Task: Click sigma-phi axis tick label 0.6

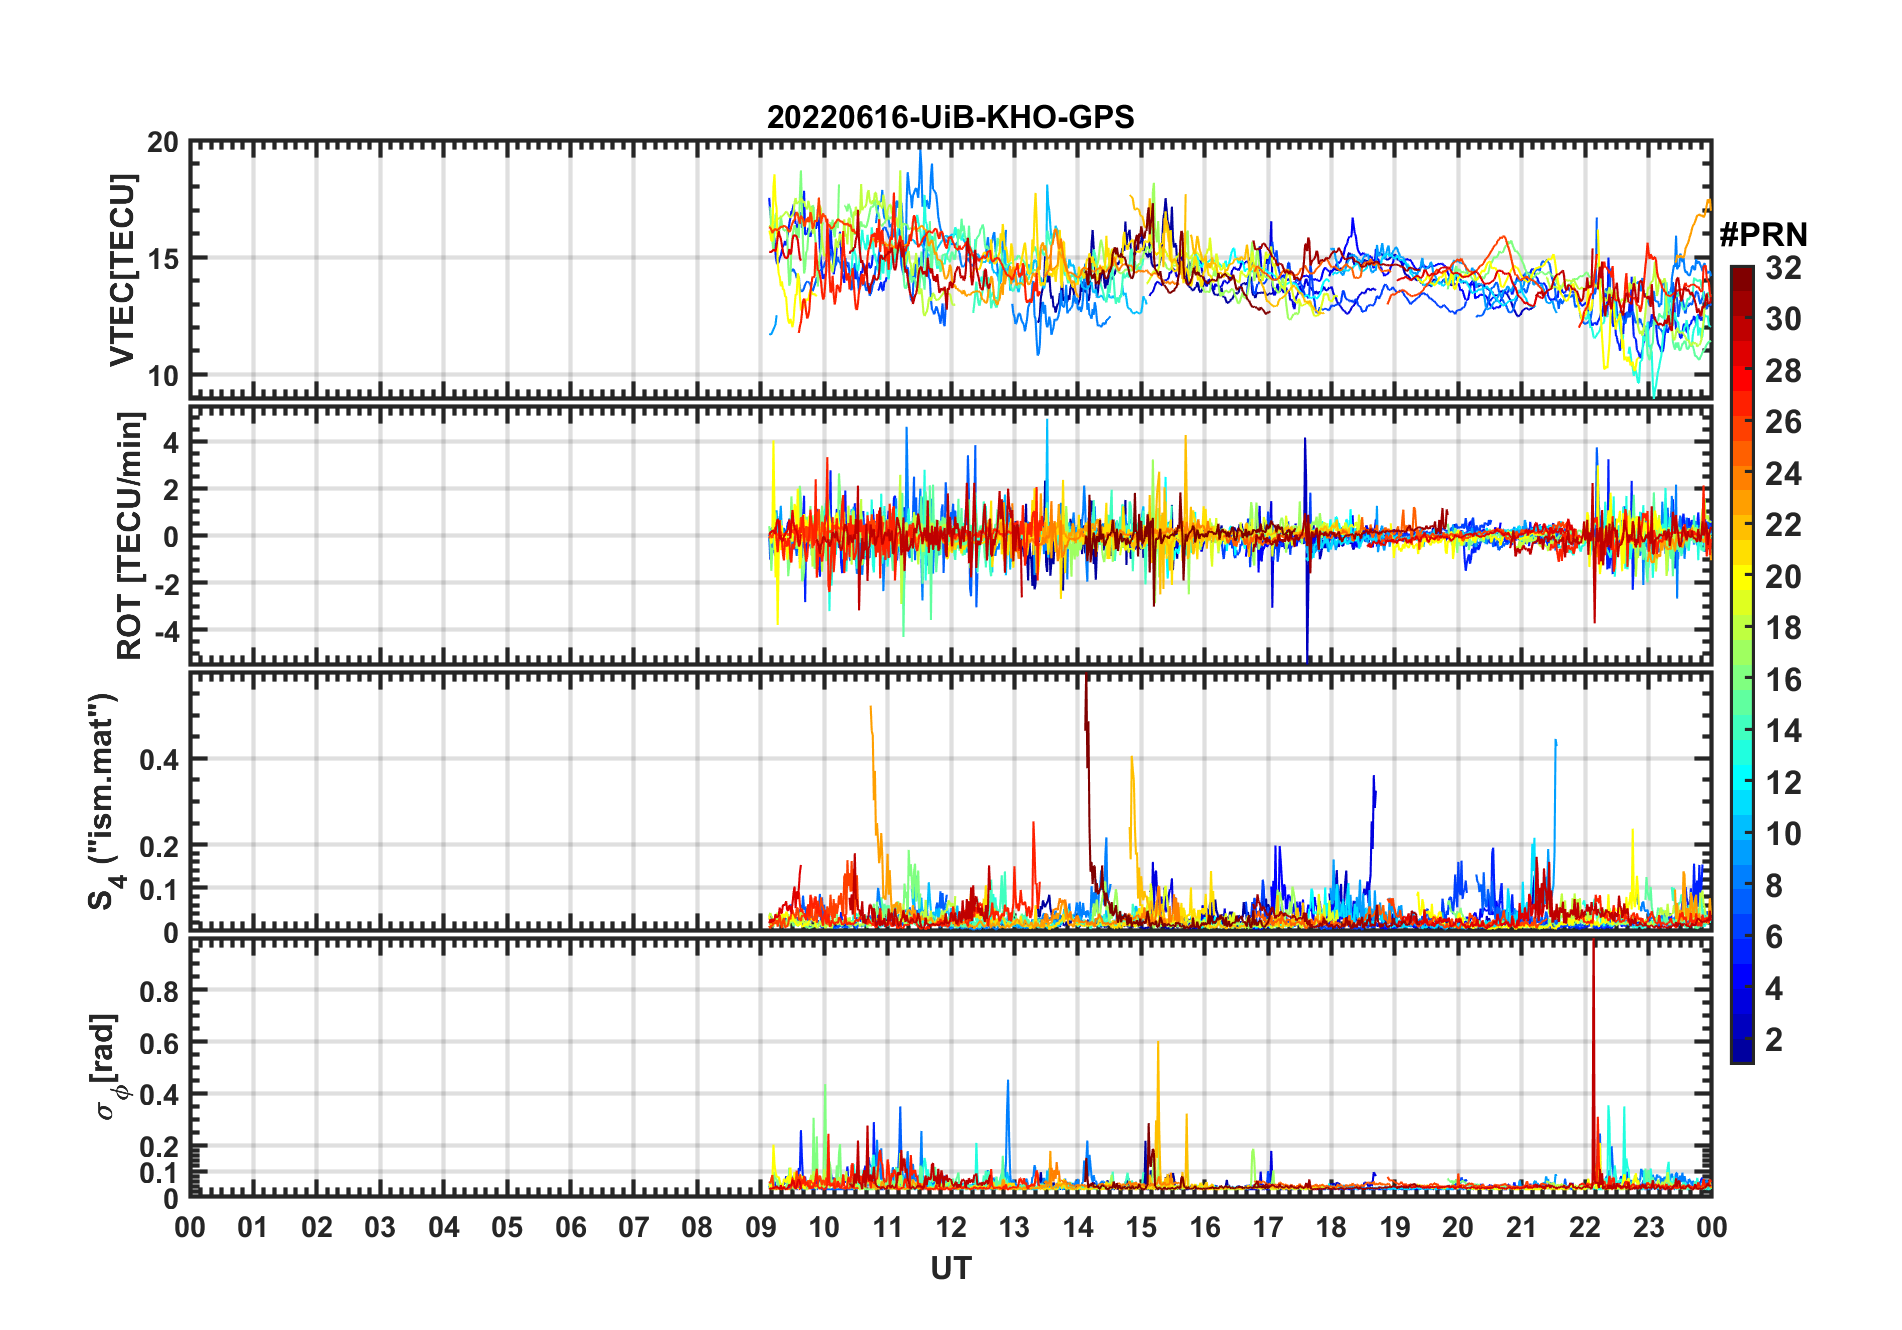Action: pyautogui.click(x=159, y=1042)
